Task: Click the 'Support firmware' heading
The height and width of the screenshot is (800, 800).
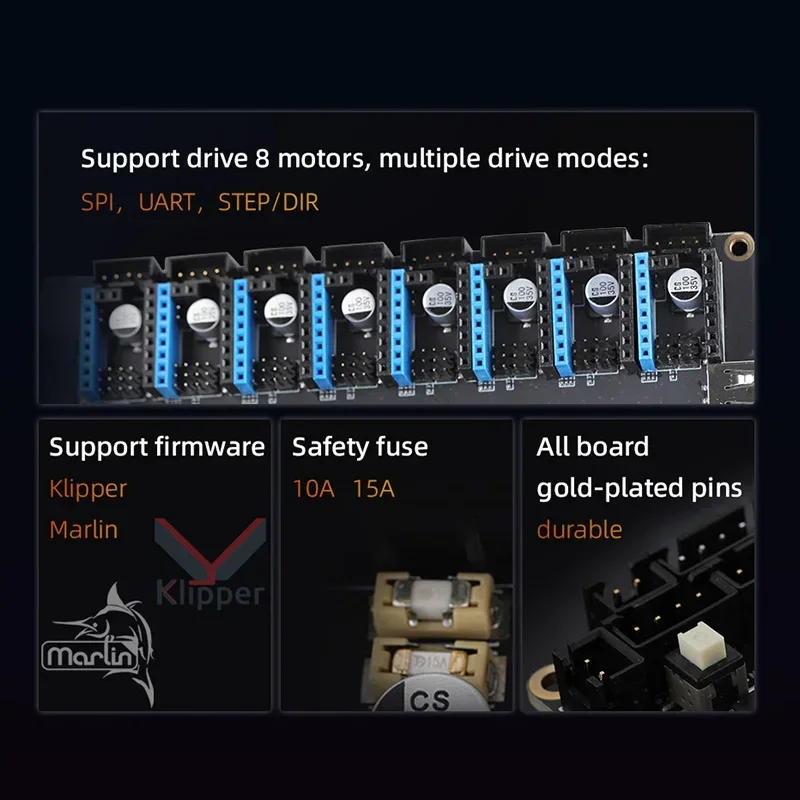Action: tap(157, 447)
